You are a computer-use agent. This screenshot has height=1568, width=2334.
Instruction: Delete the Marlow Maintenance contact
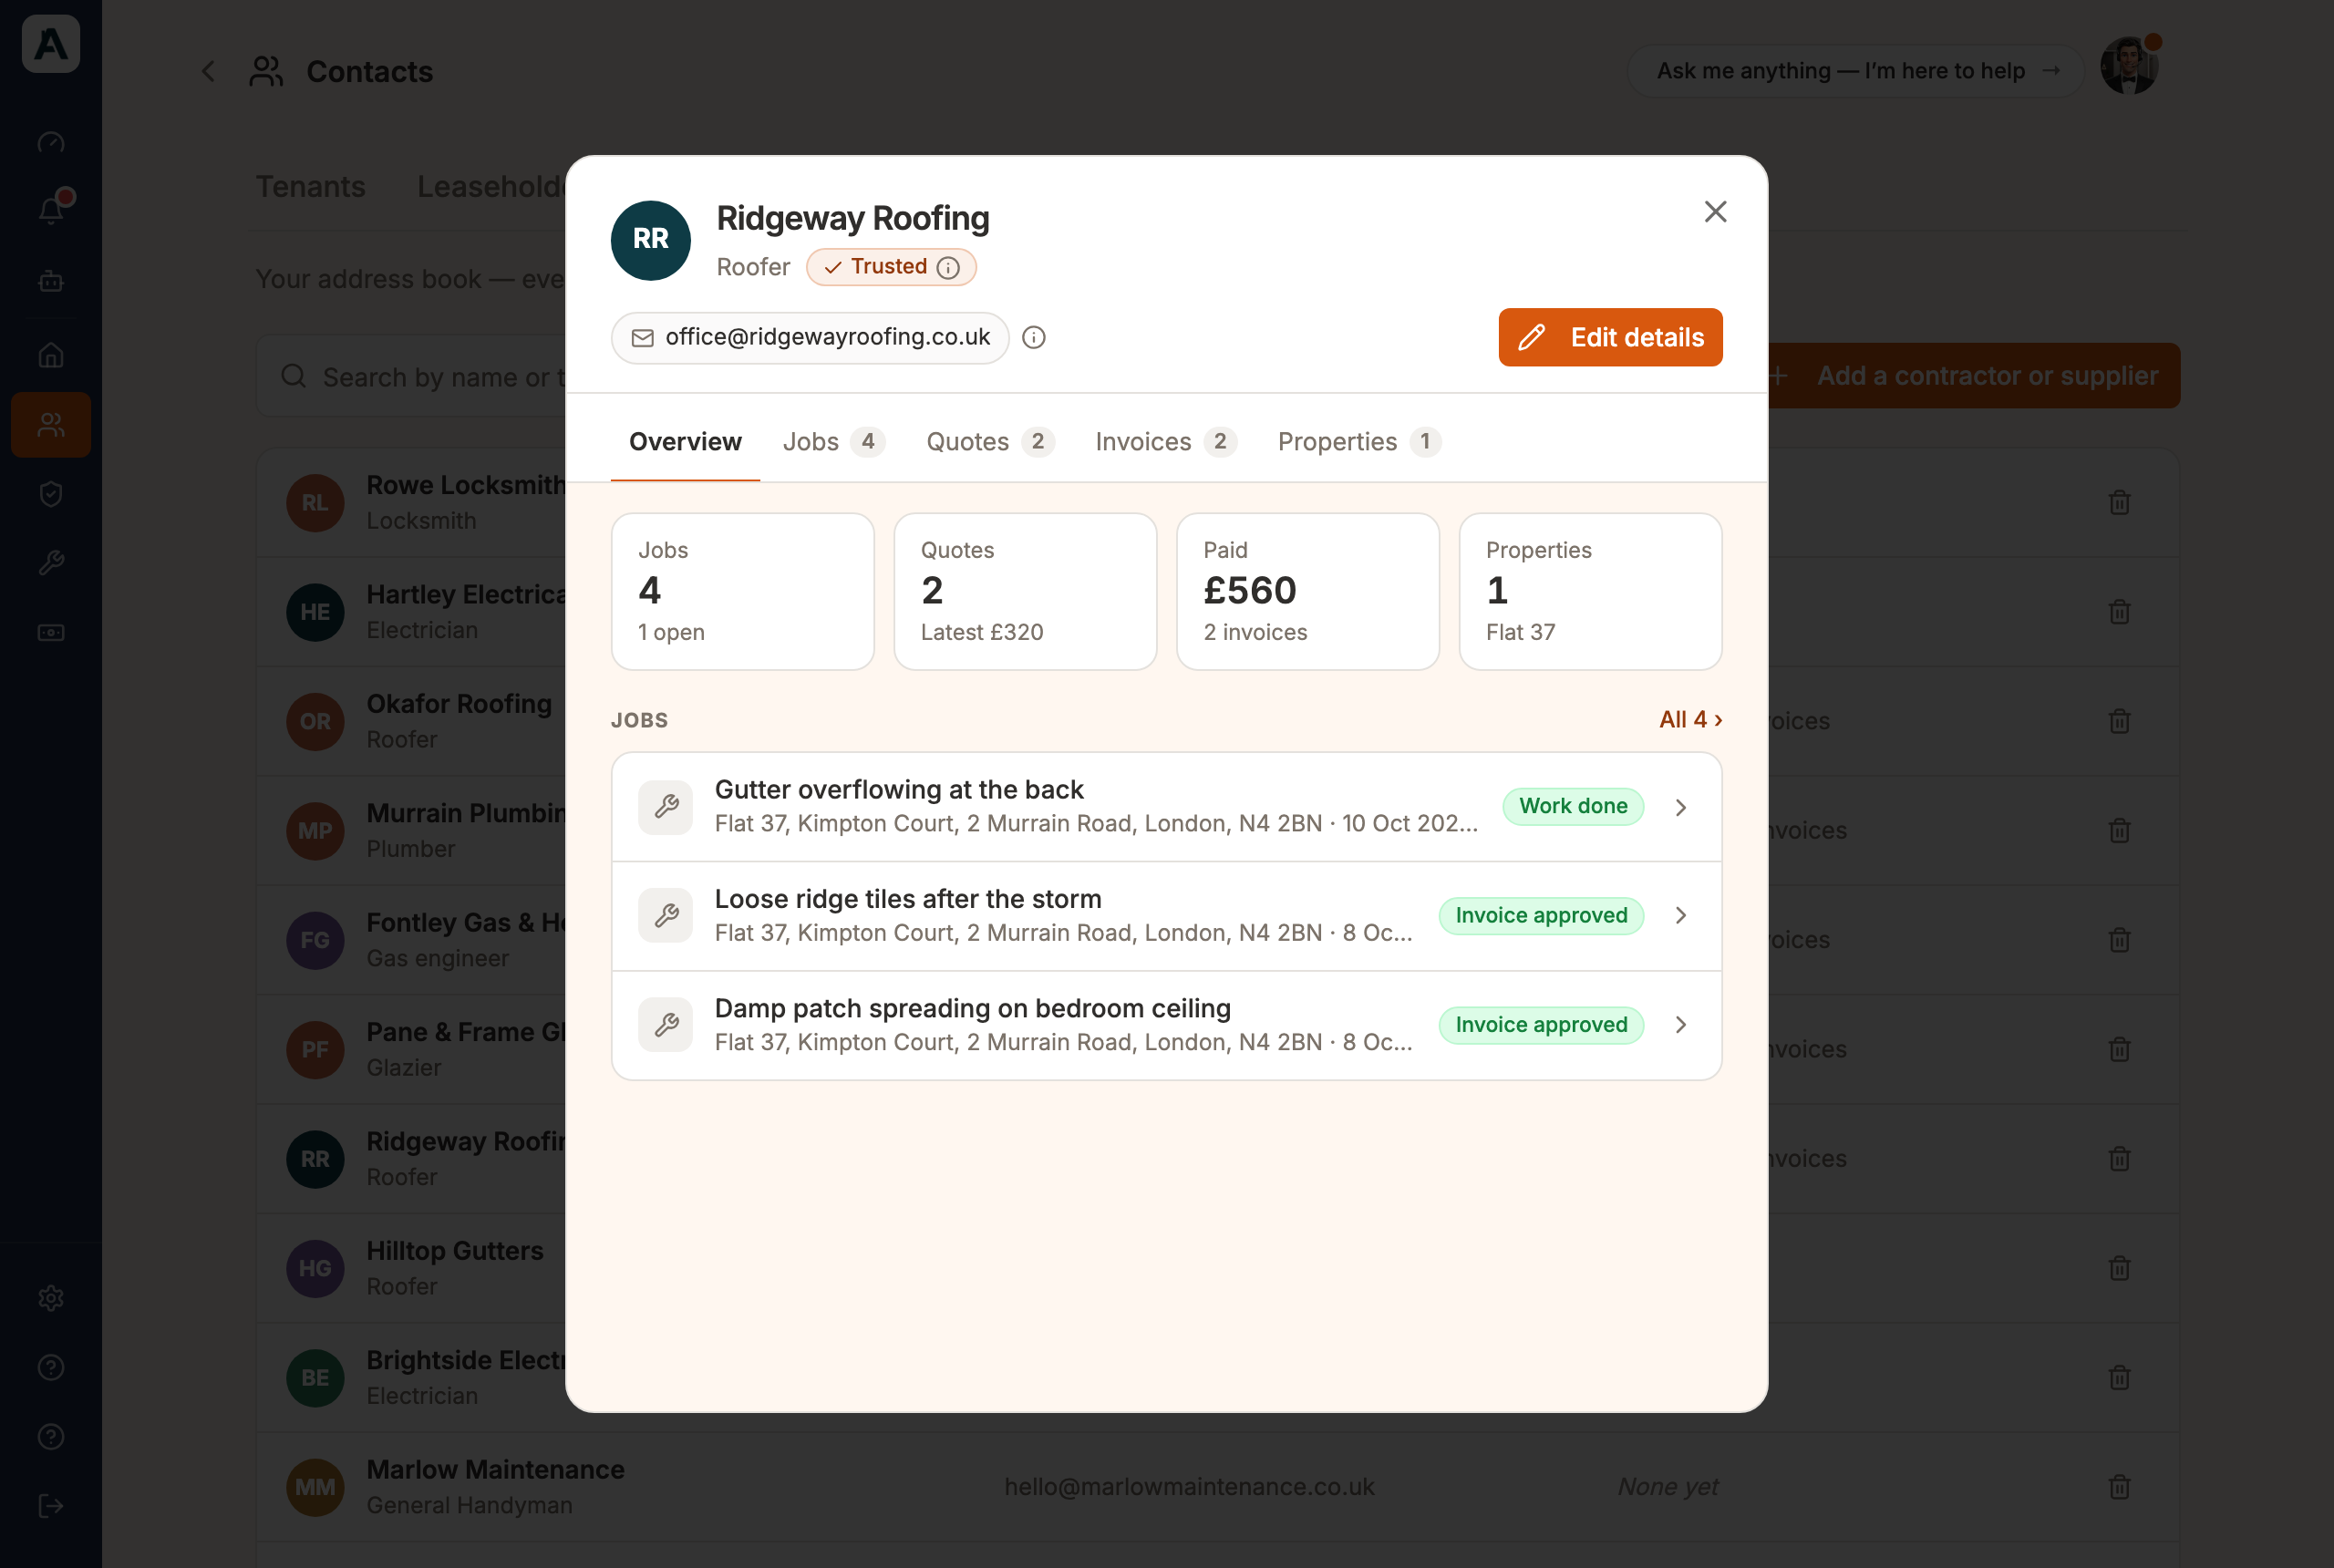pos(2119,1487)
